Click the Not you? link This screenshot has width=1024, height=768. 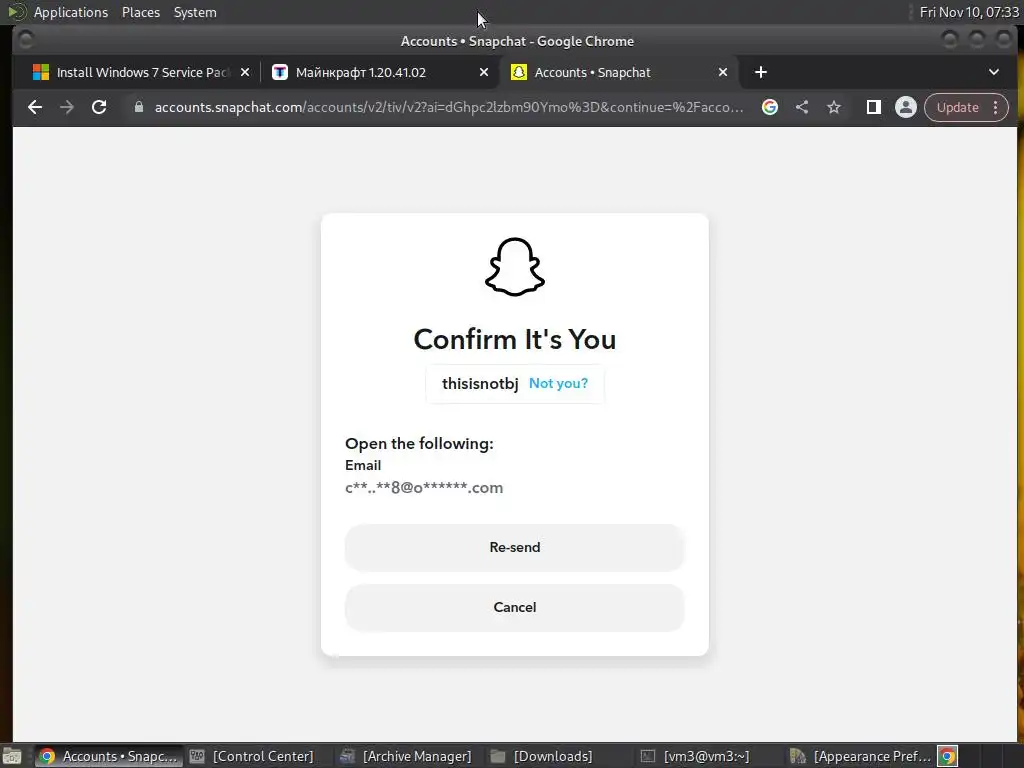click(558, 383)
